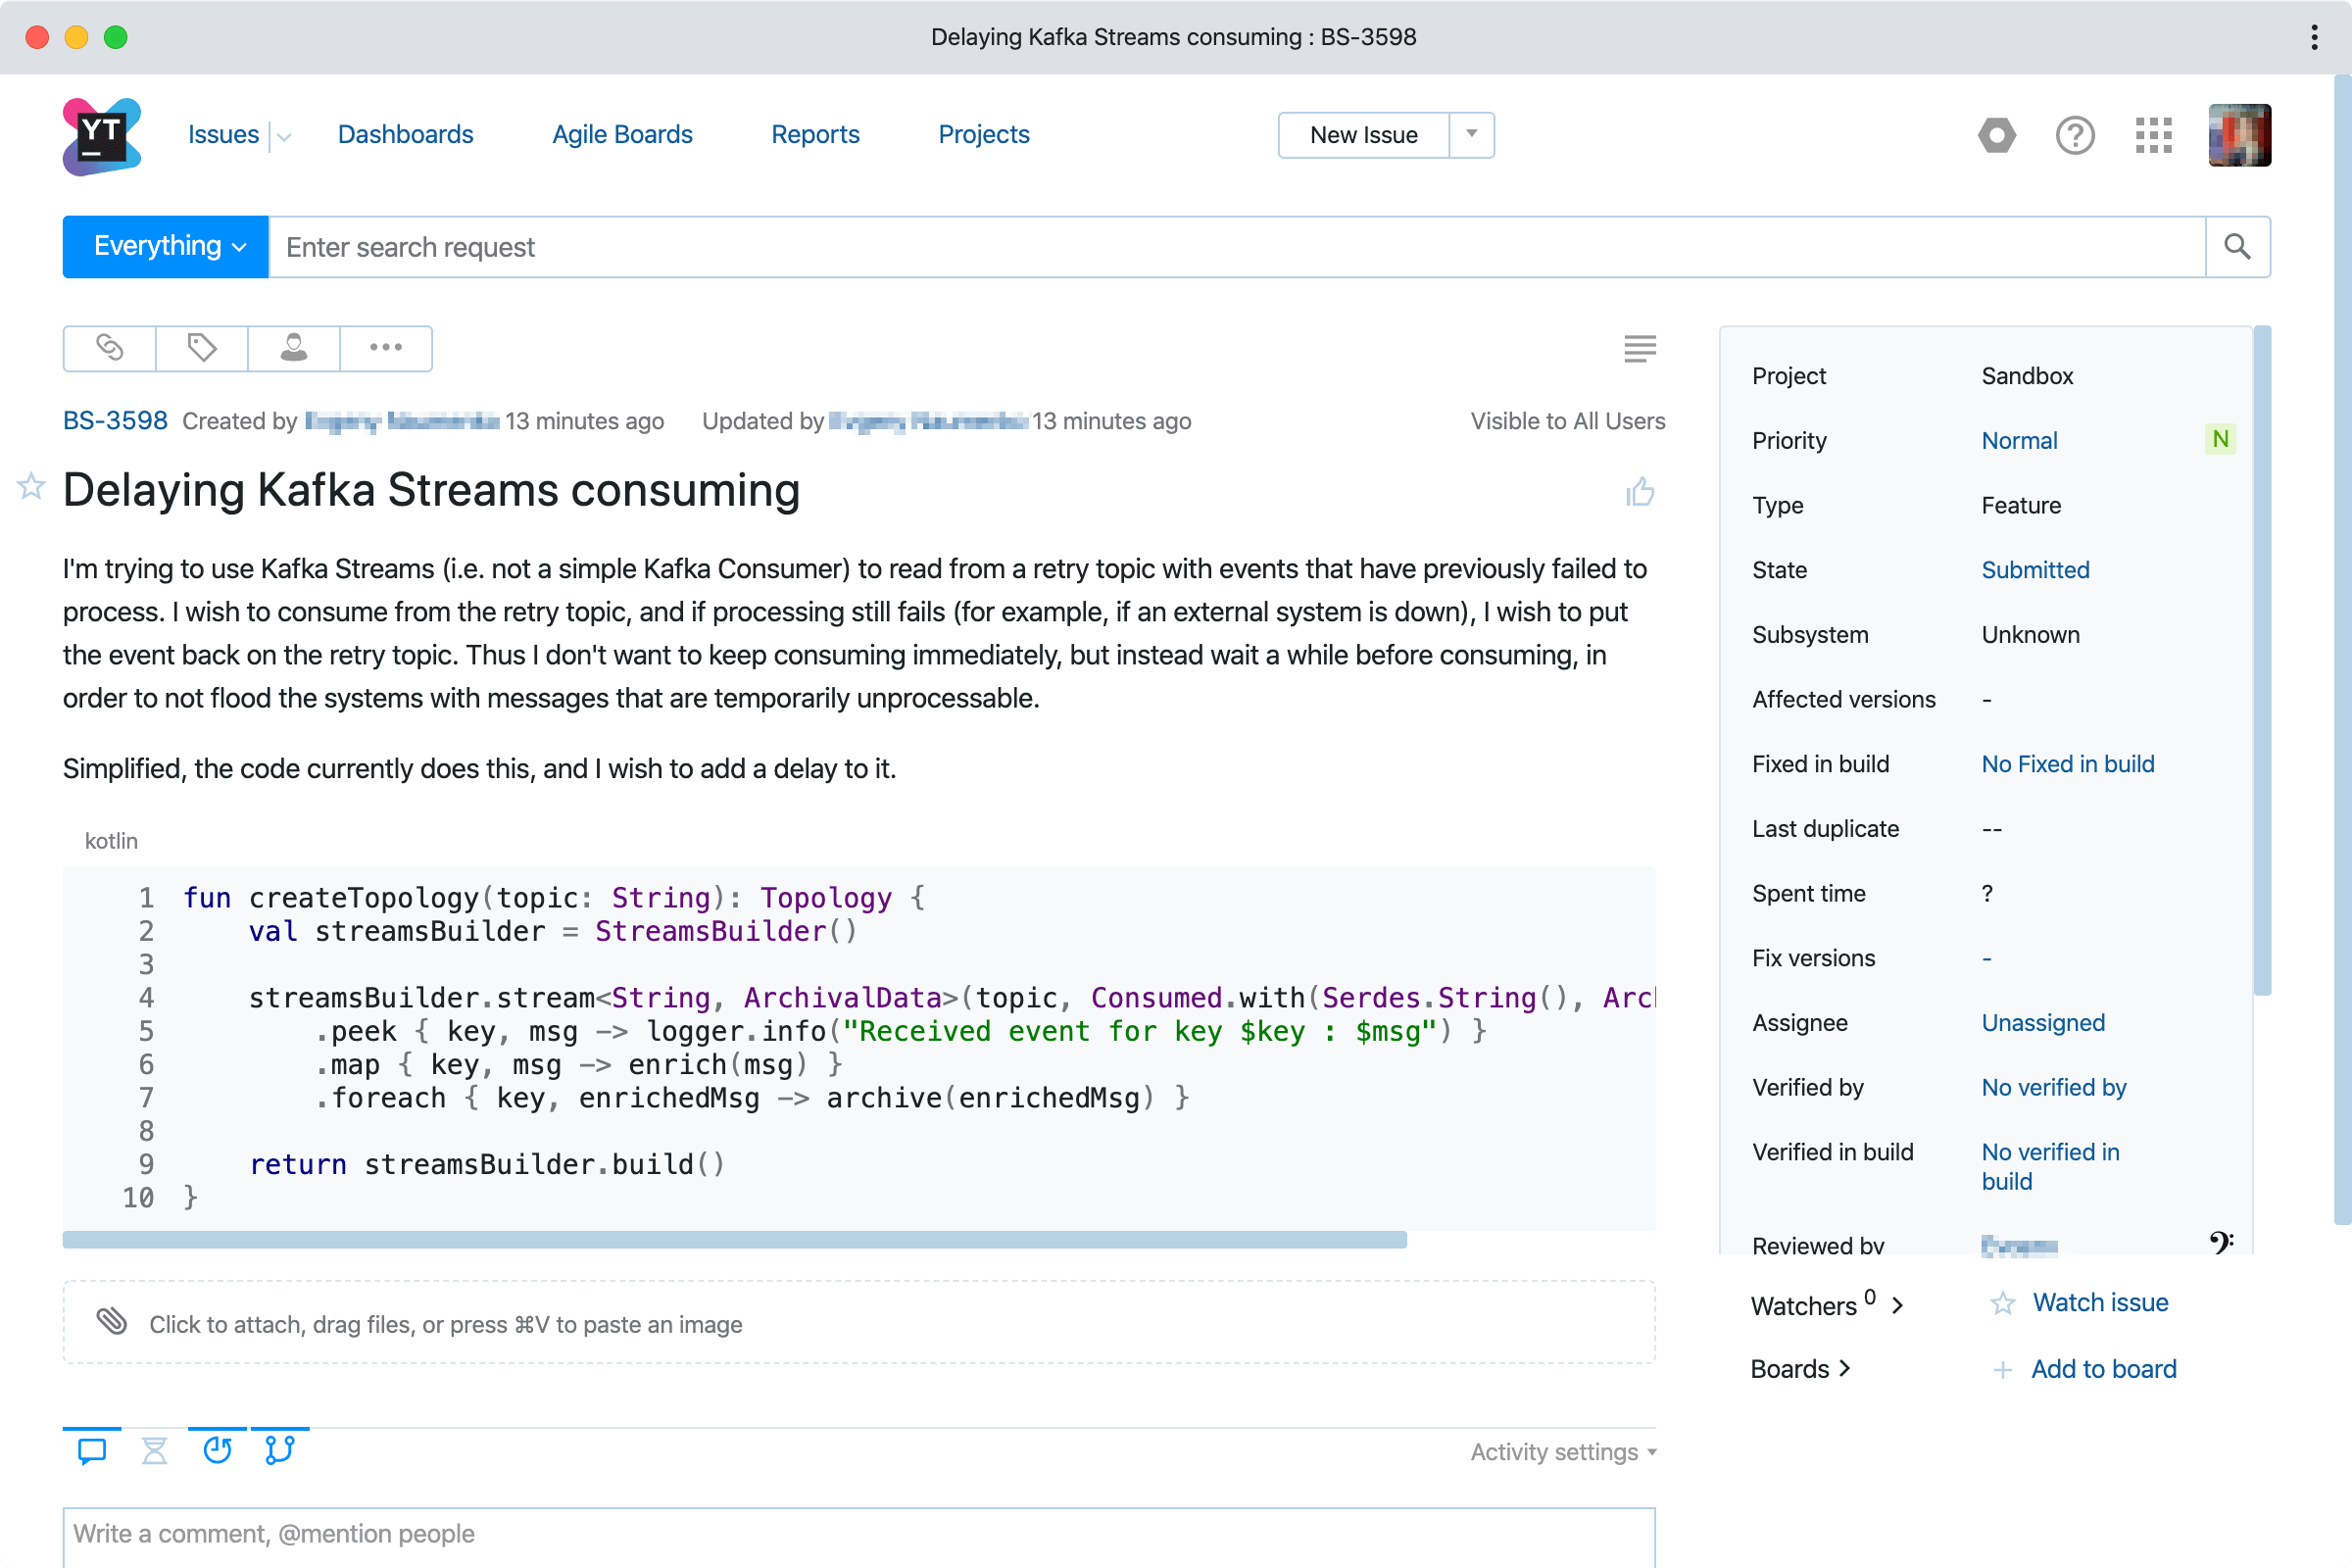Click No verified by value
The height and width of the screenshot is (1568, 2352).
point(2053,1088)
